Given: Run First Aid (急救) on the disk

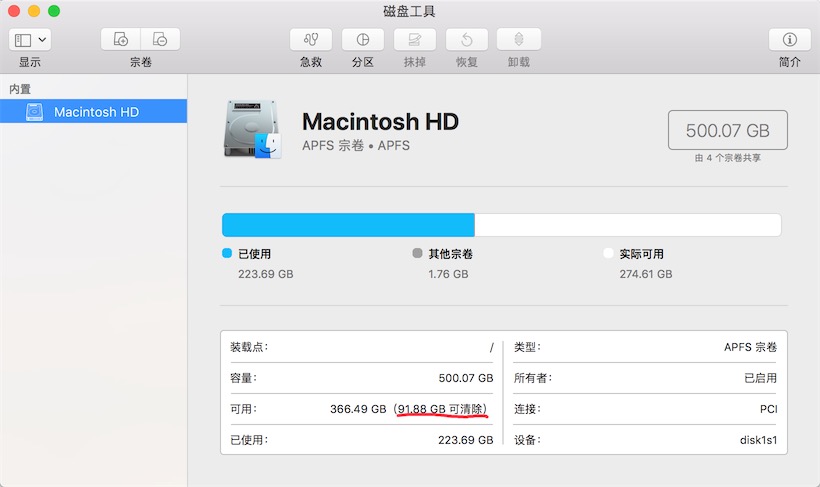Looking at the screenshot, I should [311, 40].
